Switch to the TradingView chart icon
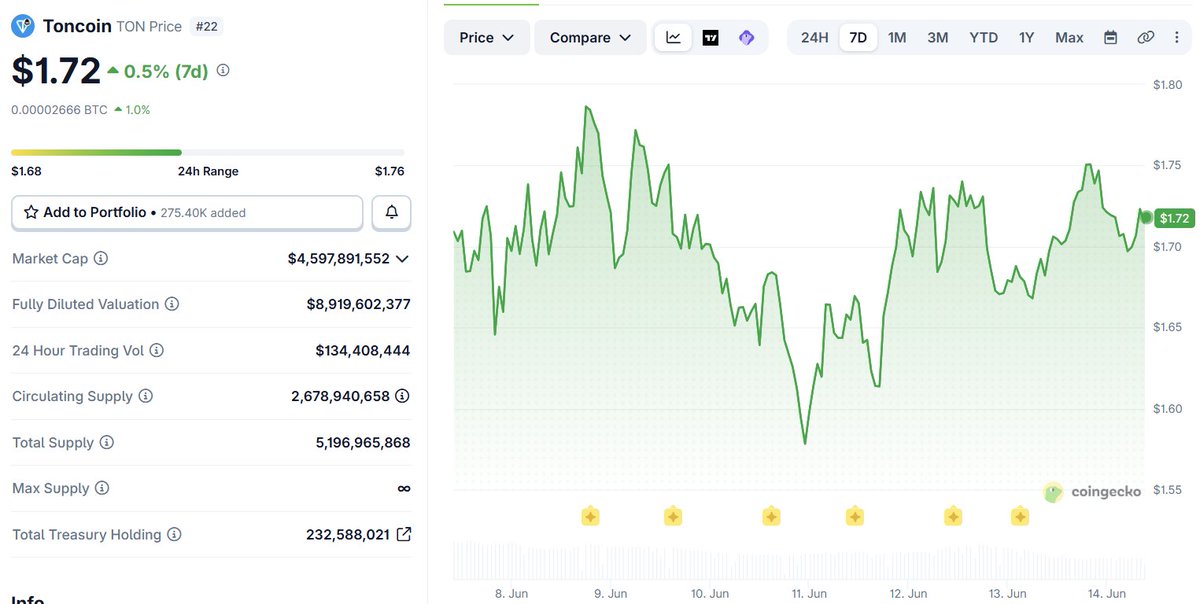 [710, 37]
